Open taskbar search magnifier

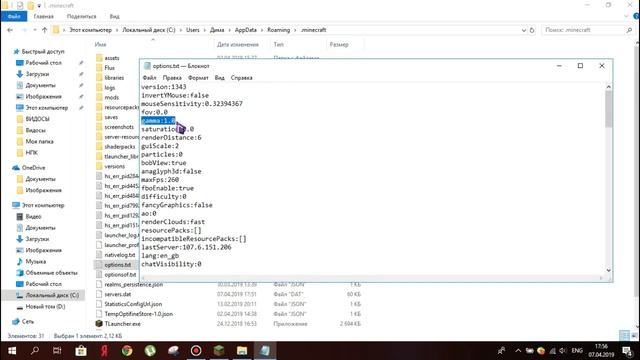click(35, 351)
